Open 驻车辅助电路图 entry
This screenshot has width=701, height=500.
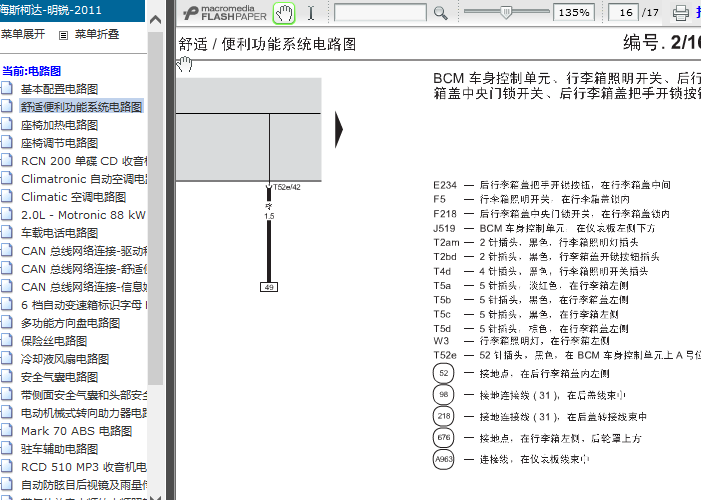(59, 449)
